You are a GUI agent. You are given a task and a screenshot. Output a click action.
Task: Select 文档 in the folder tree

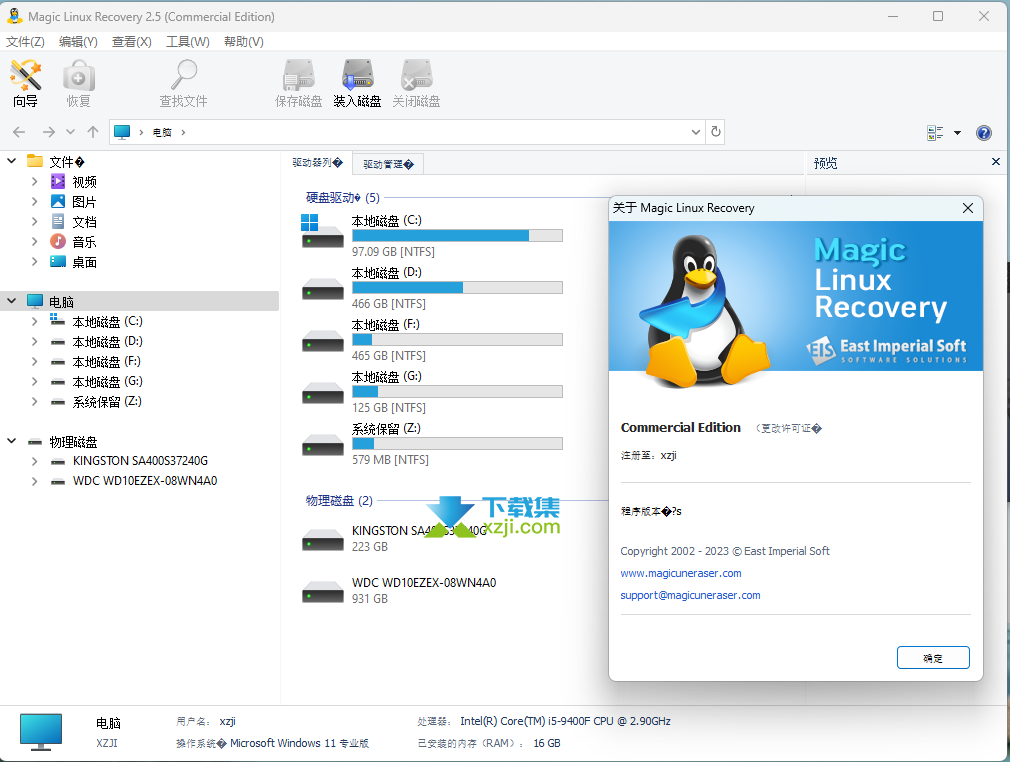pos(84,222)
